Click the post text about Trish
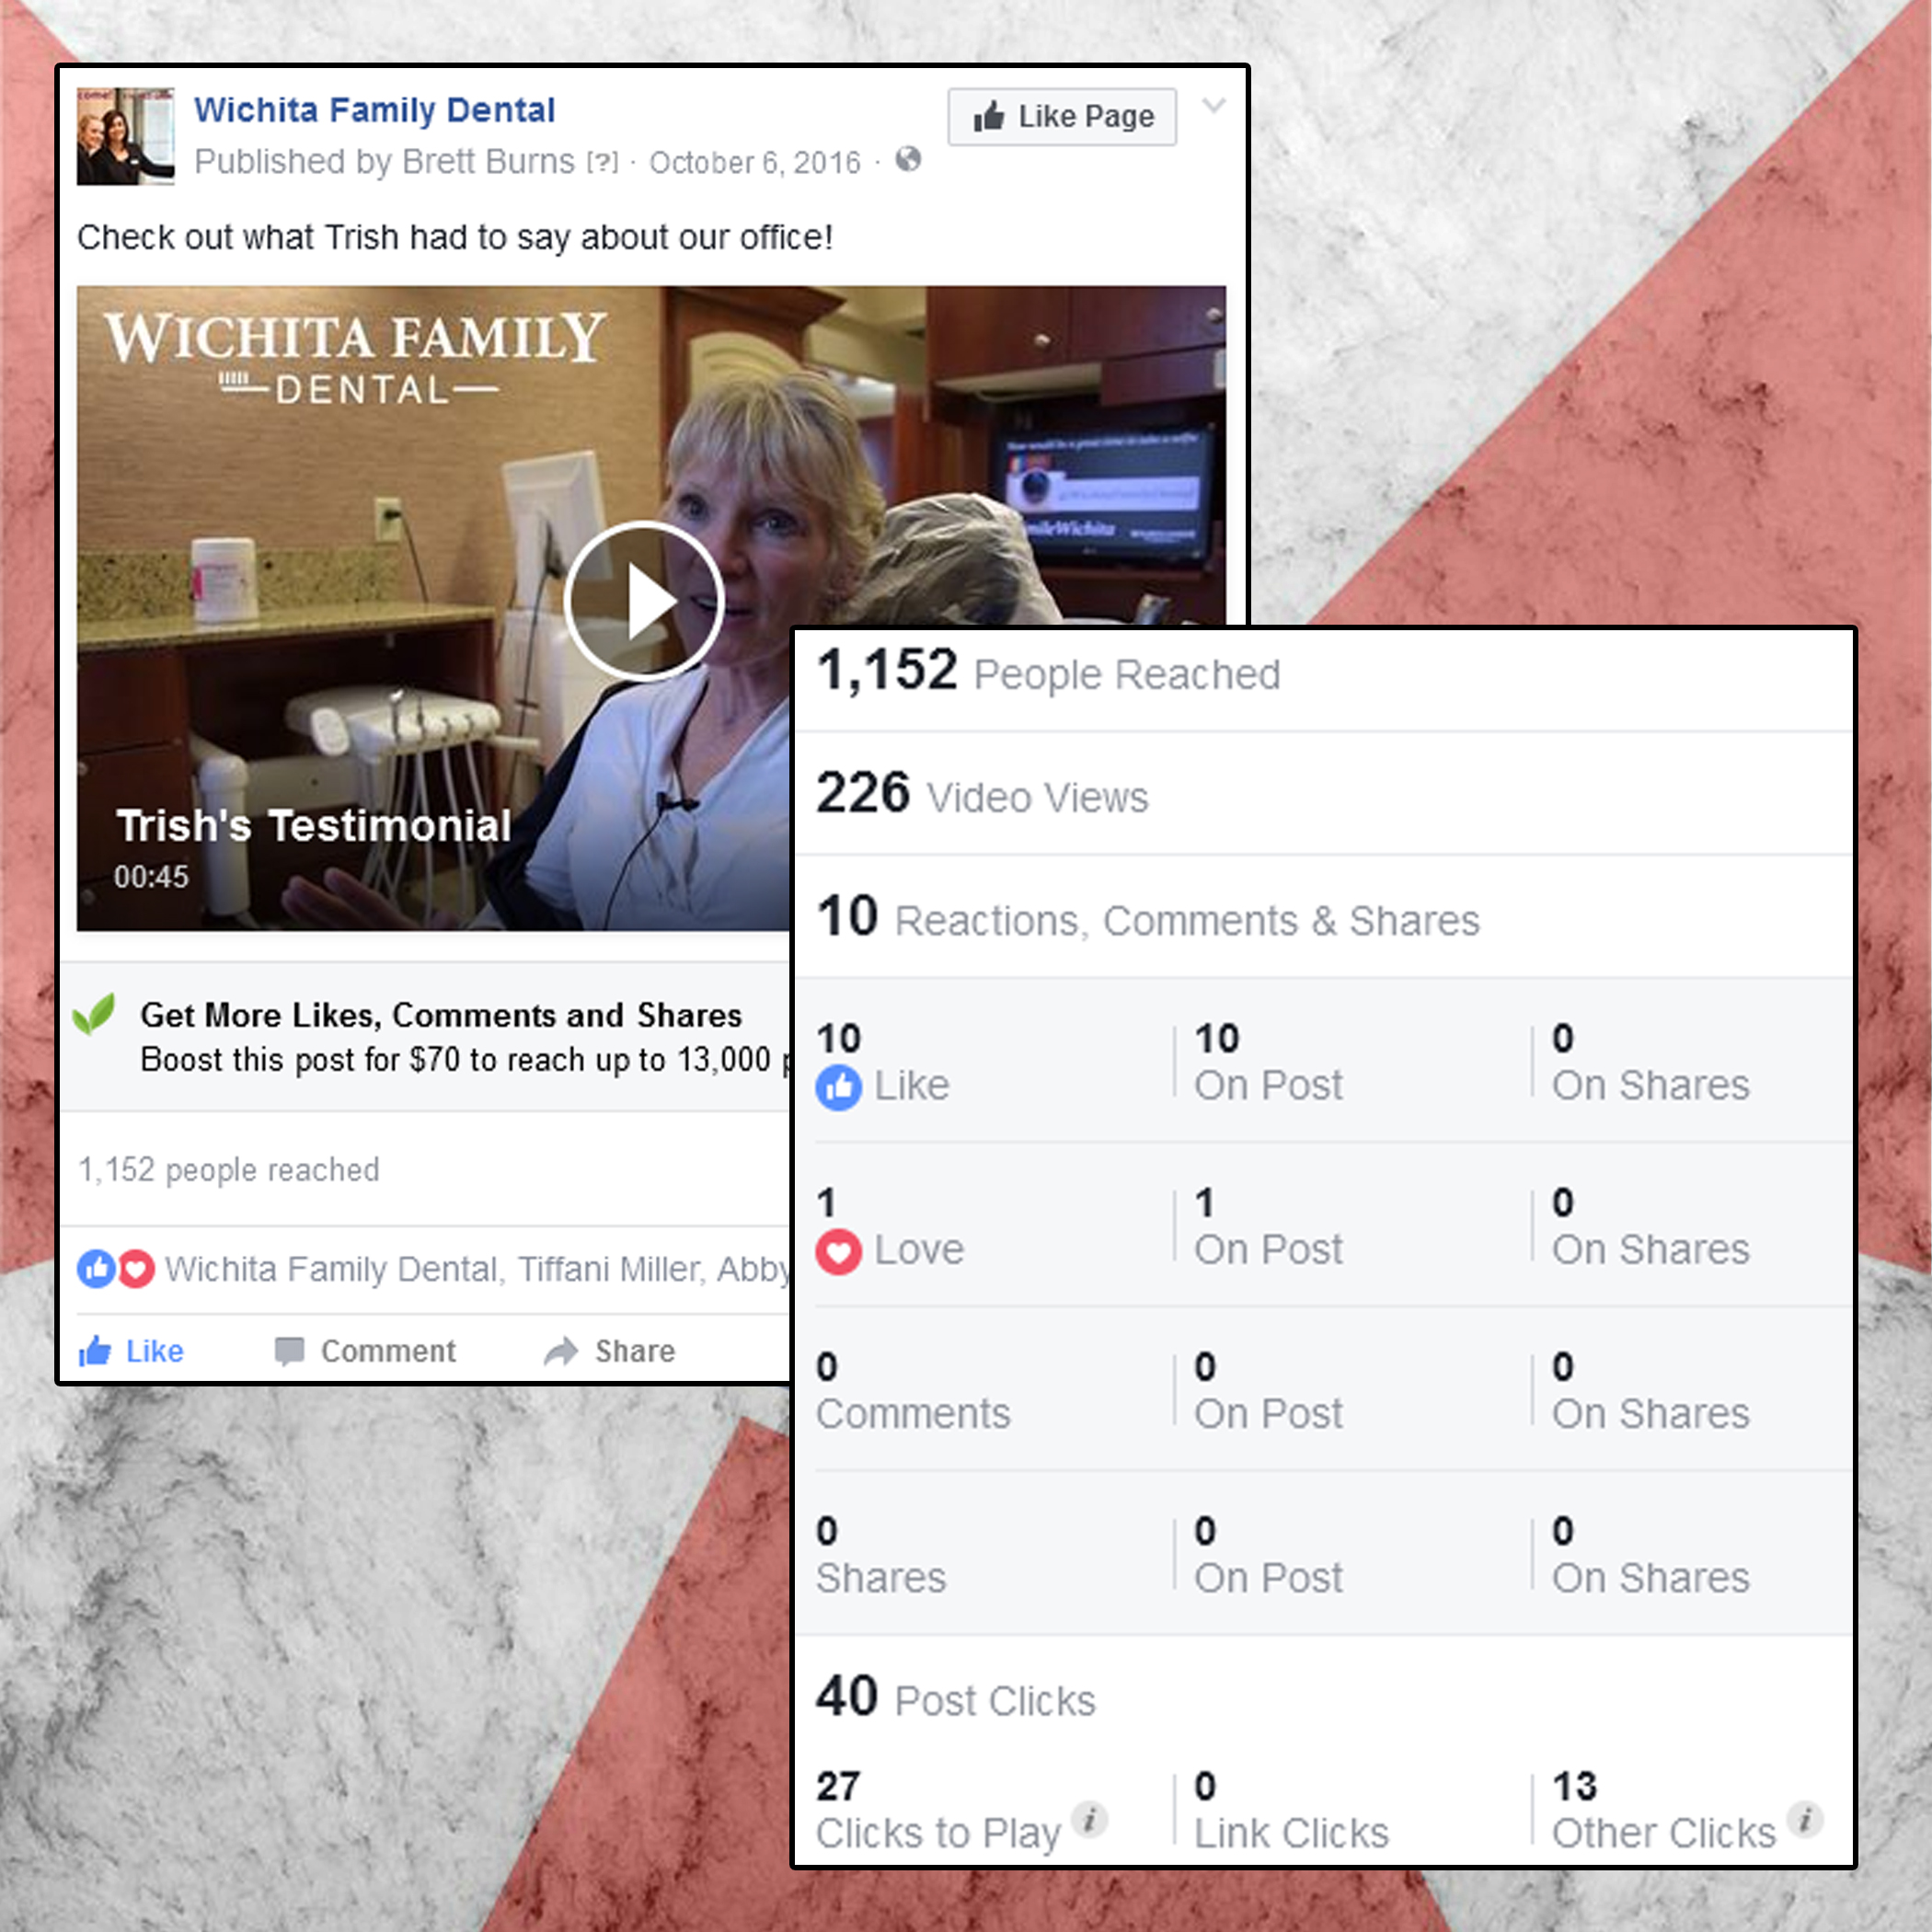The height and width of the screenshot is (1932, 1932). click(455, 238)
